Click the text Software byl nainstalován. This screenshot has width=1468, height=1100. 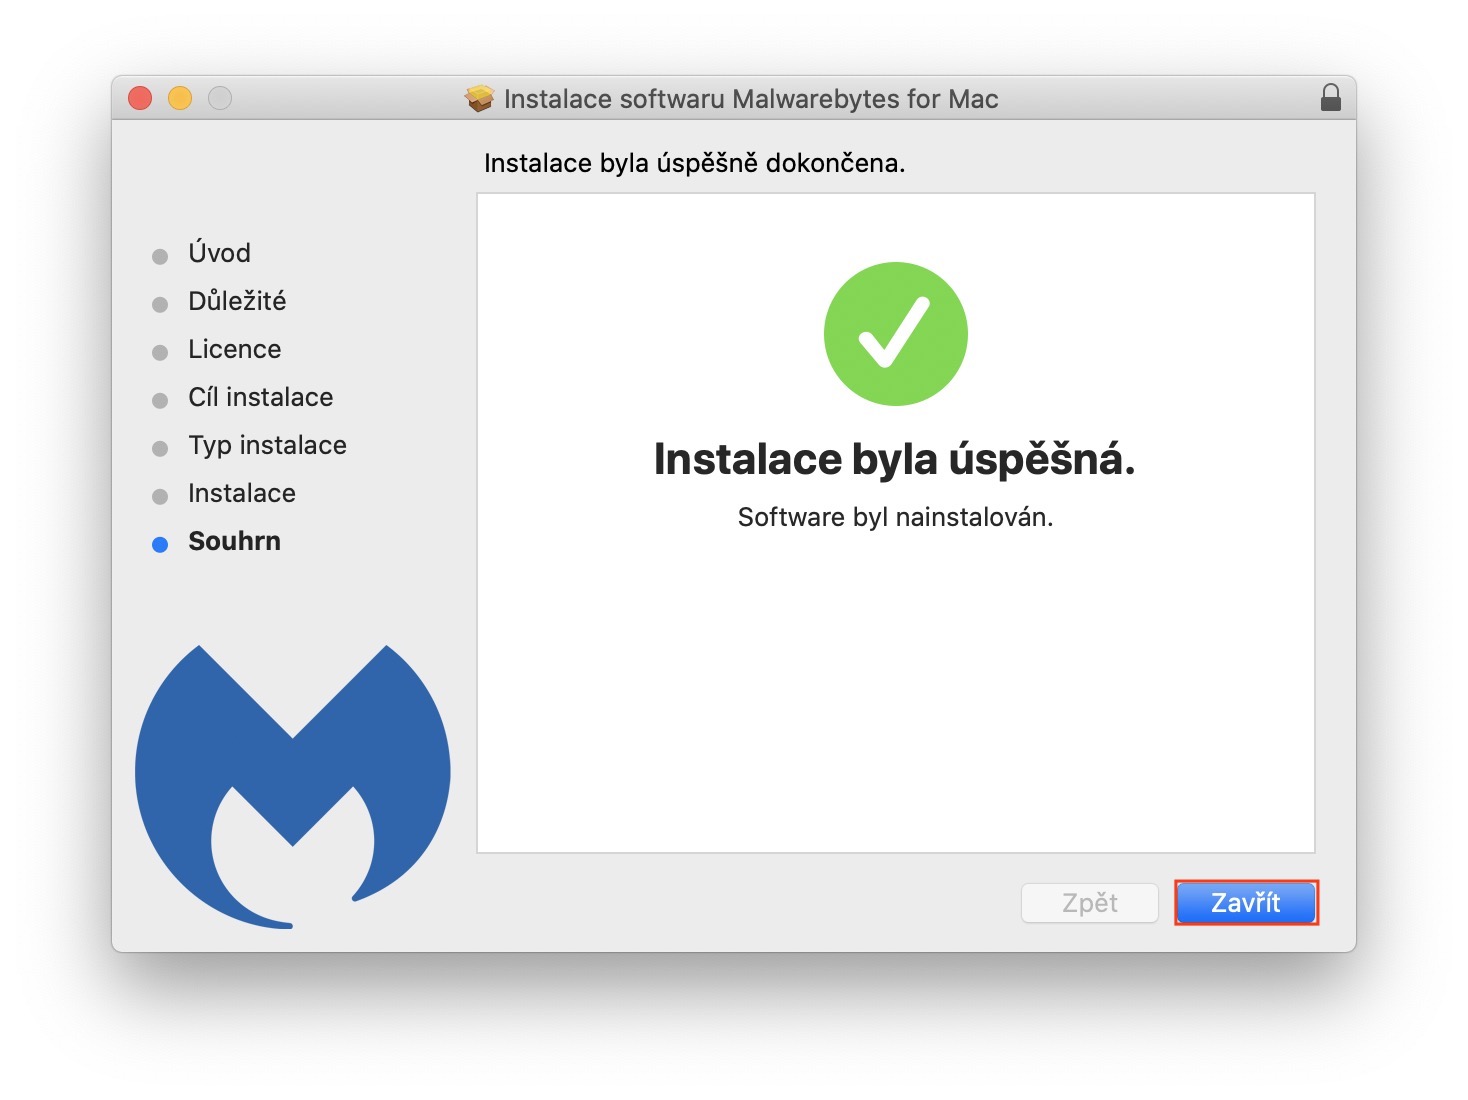pyautogui.click(x=896, y=517)
